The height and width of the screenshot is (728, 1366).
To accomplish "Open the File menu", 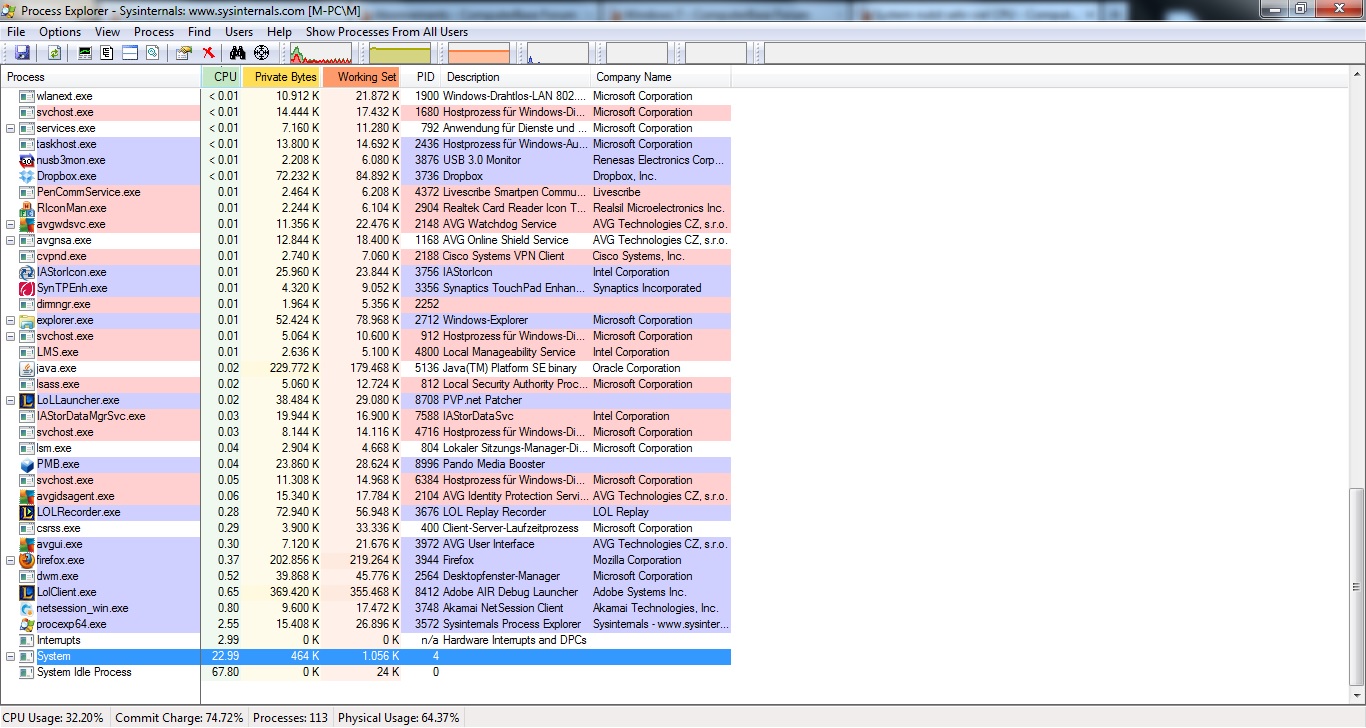I will pos(16,32).
